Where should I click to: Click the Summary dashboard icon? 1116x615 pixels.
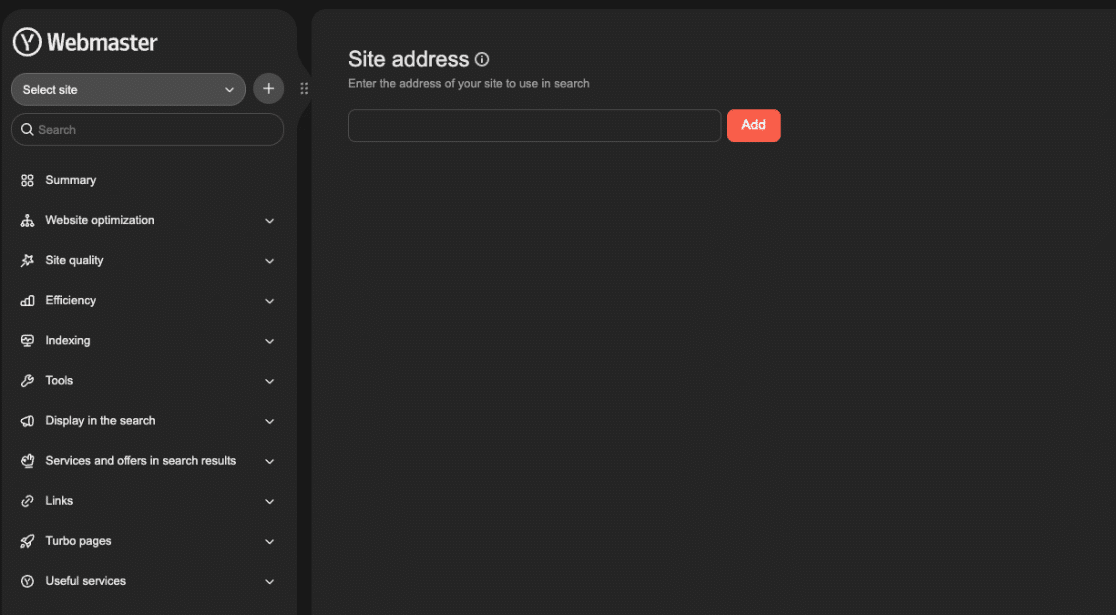click(x=27, y=180)
